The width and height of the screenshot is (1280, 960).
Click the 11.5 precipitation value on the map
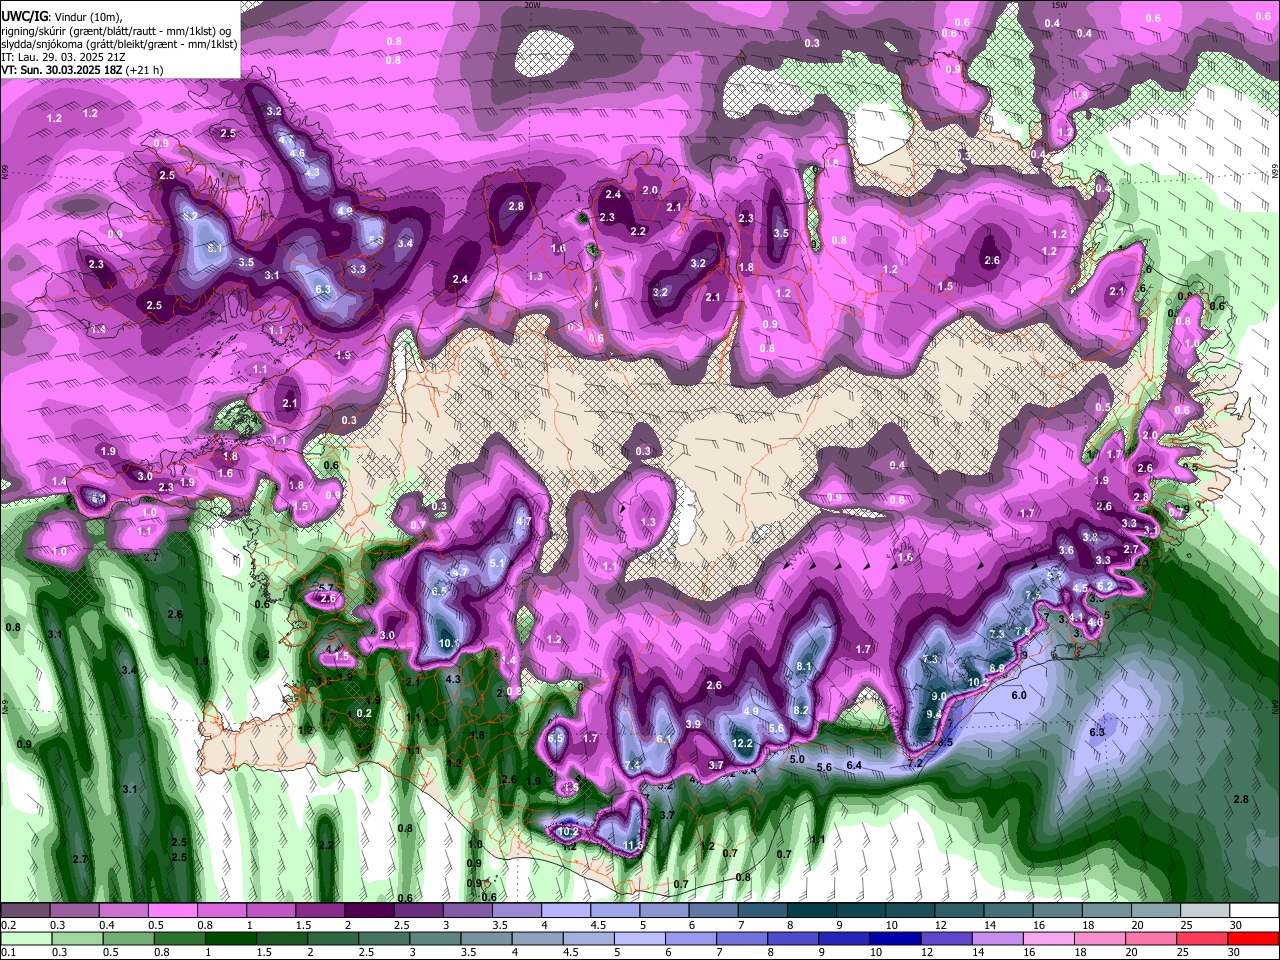pos(633,846)
